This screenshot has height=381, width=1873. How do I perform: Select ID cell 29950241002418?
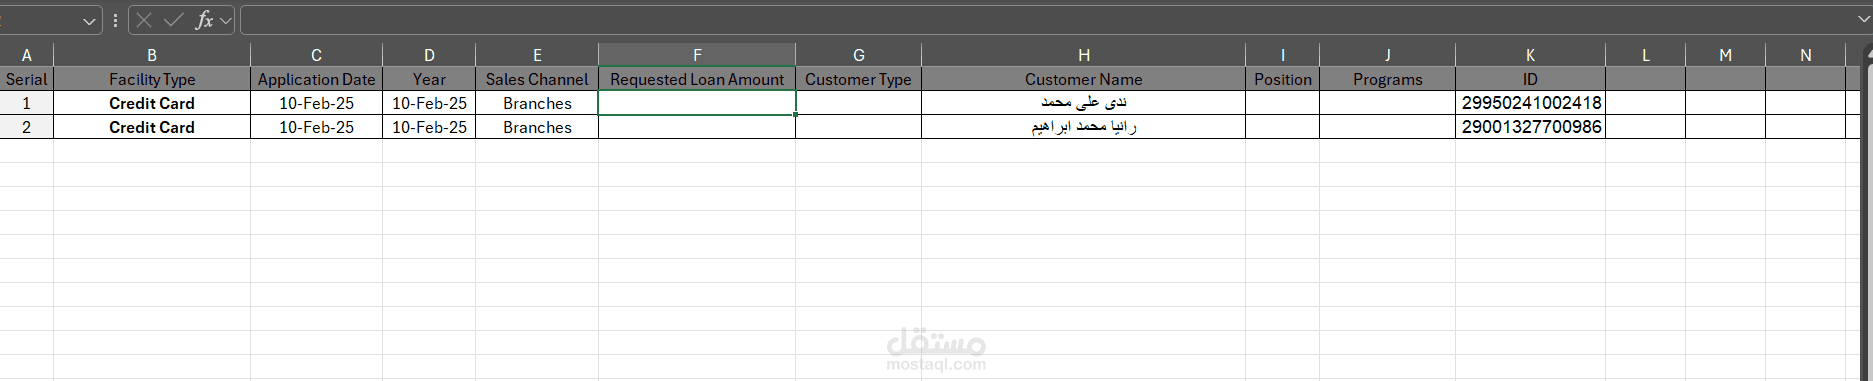[1531, 103]
